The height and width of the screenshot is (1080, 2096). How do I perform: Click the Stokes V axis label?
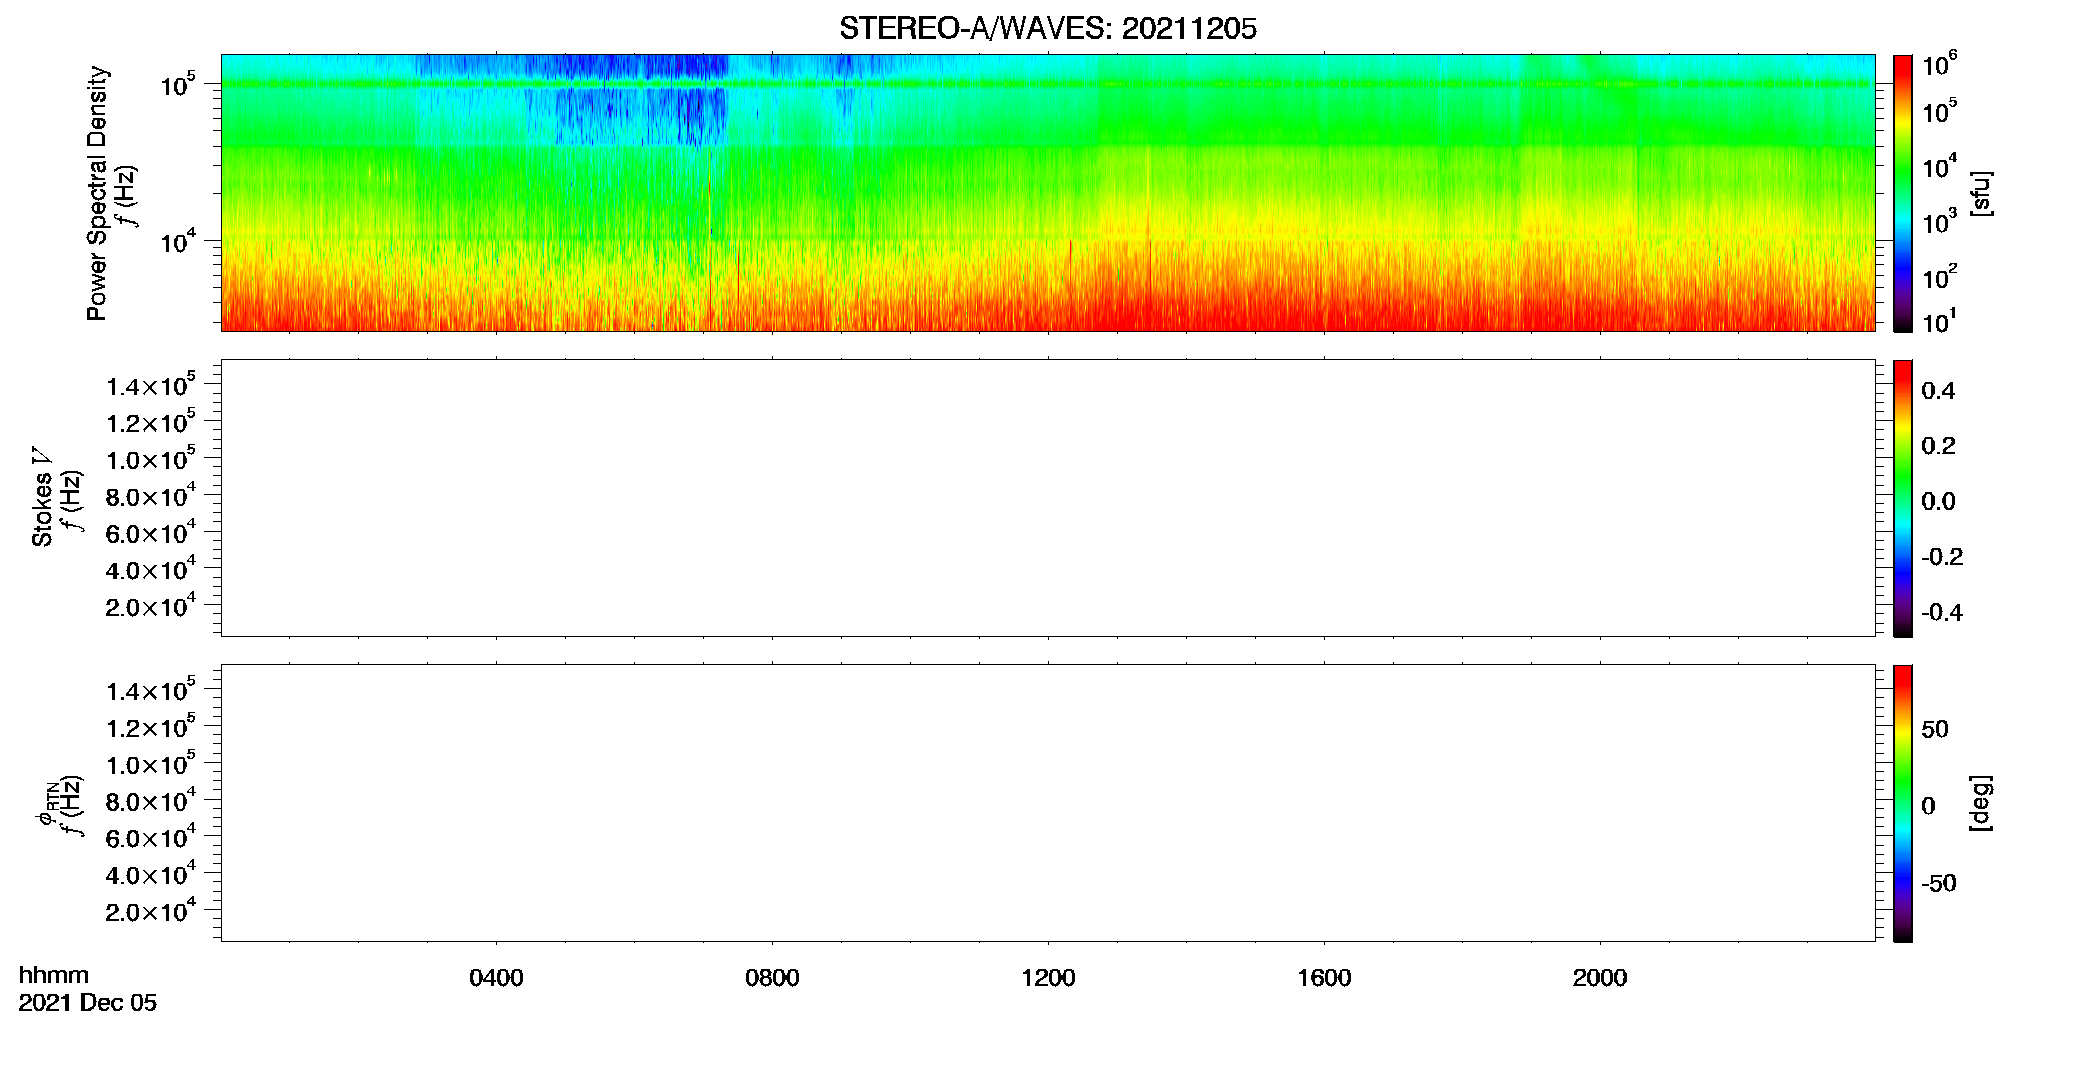tap(42, 498)
